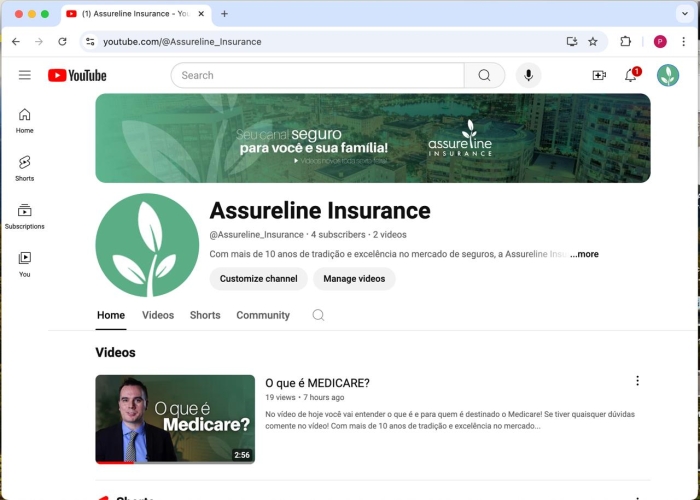Screen dimensions: 700x500
Task: Open the account avatar menu
Action: [668, 75]
